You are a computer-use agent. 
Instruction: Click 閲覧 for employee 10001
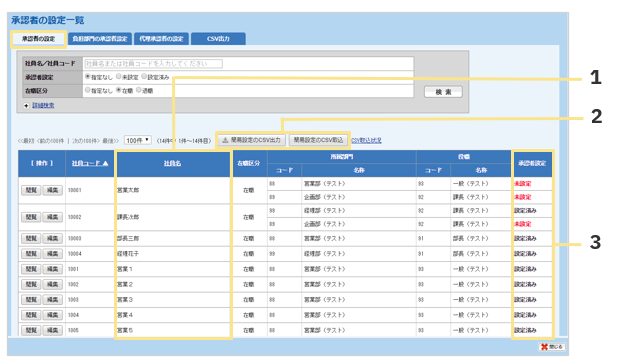31,190
